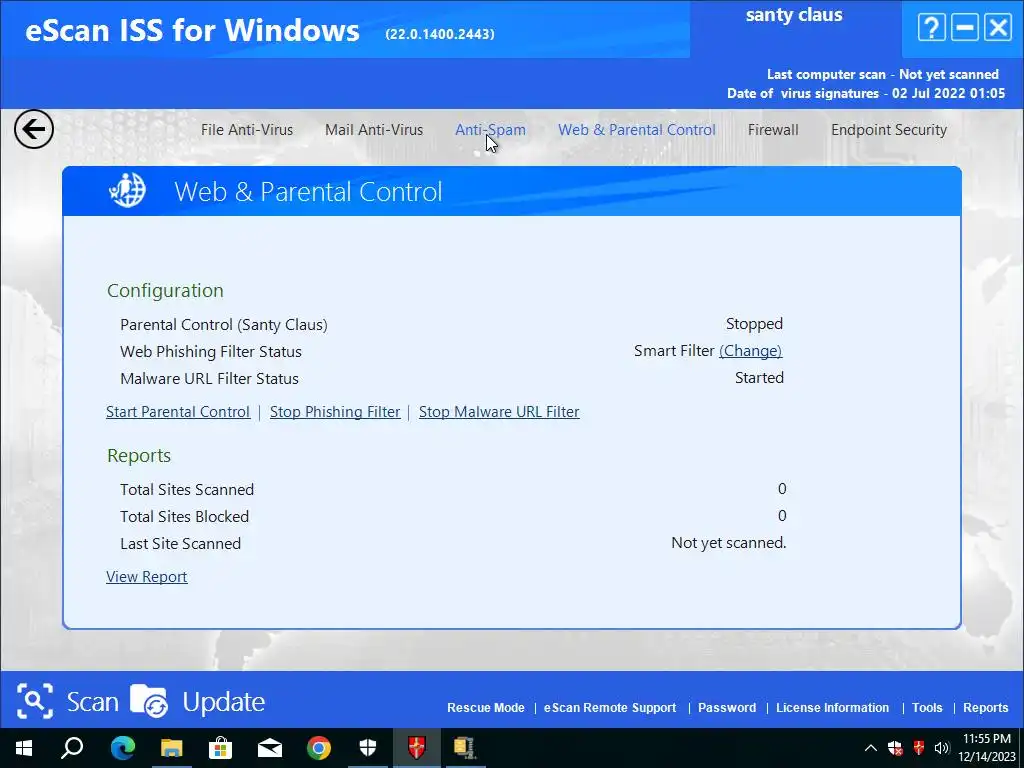Click version text (22.0.1400.2443)
Image resolution: width=1024 pixels, height=768 pixels.
pos(440,34)
